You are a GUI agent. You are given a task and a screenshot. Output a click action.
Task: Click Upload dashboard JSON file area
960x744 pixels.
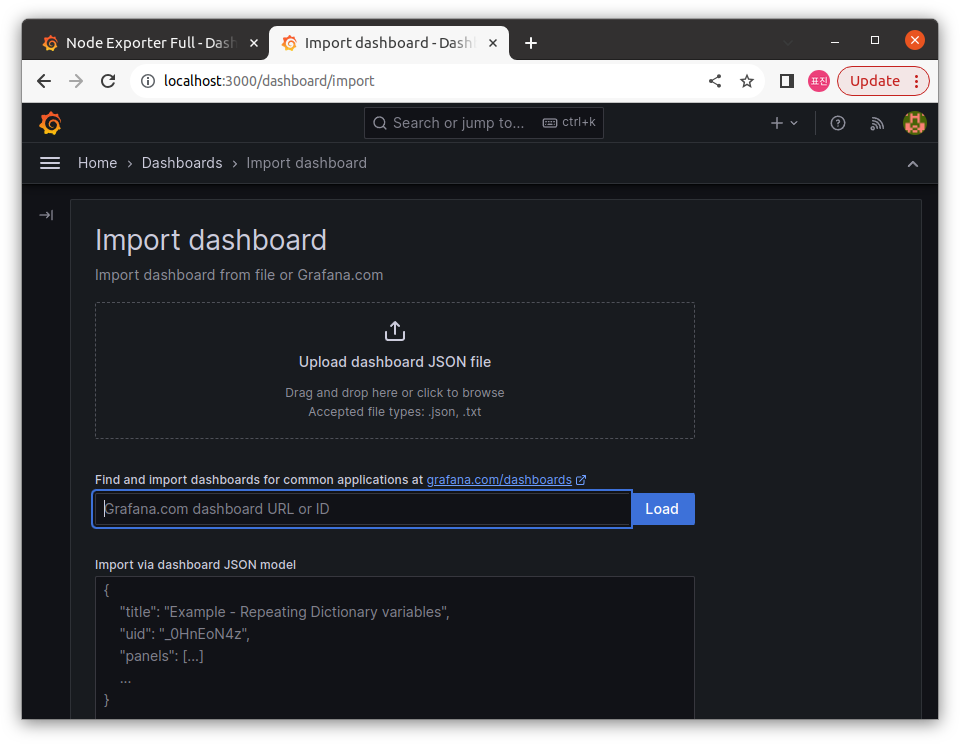(395, 370)
